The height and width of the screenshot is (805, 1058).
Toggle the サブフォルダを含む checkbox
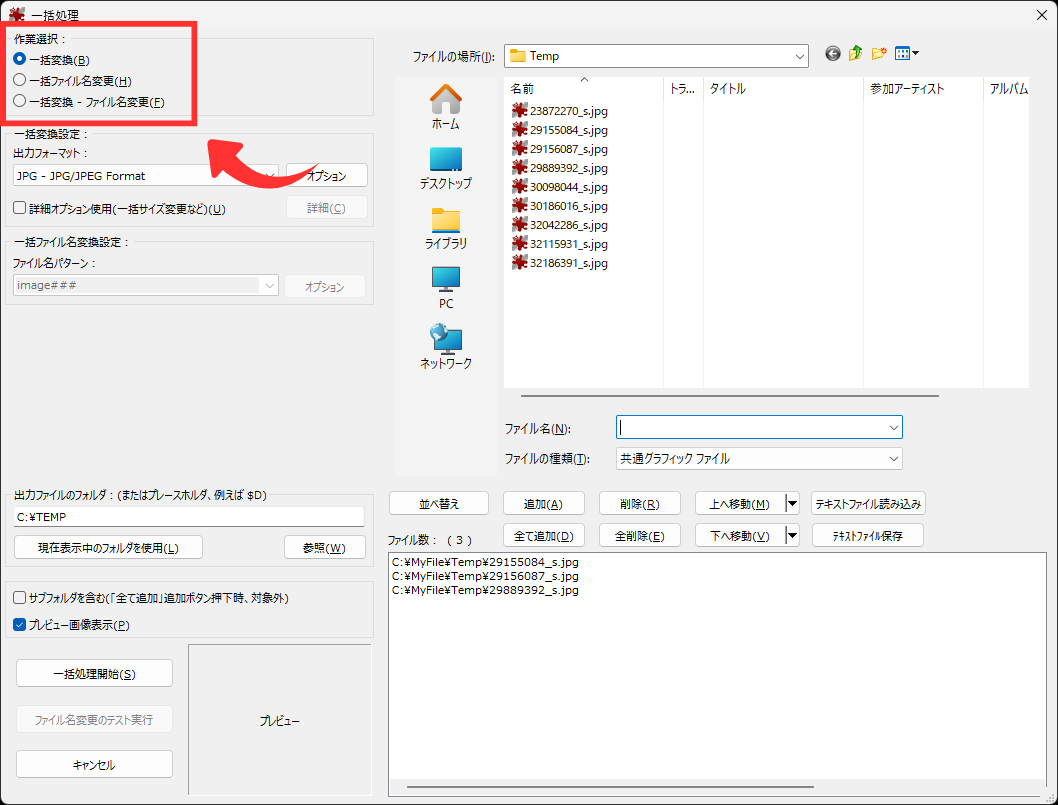pos(20,597)
